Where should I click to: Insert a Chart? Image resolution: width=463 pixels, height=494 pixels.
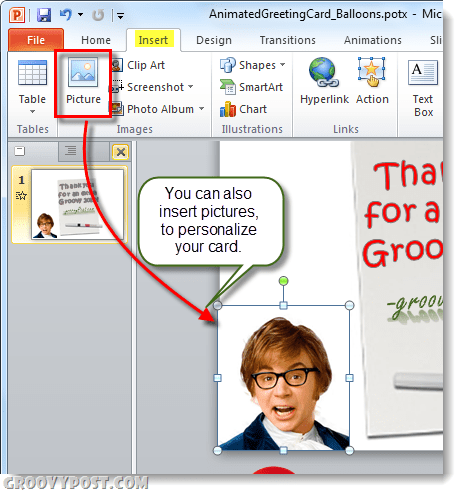tap(243, 109)
